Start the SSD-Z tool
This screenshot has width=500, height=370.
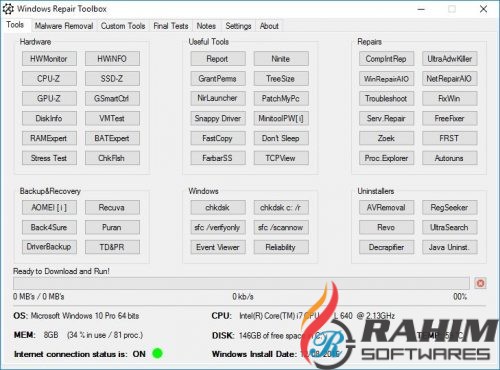pyautogui.click(x=112, y=79)
